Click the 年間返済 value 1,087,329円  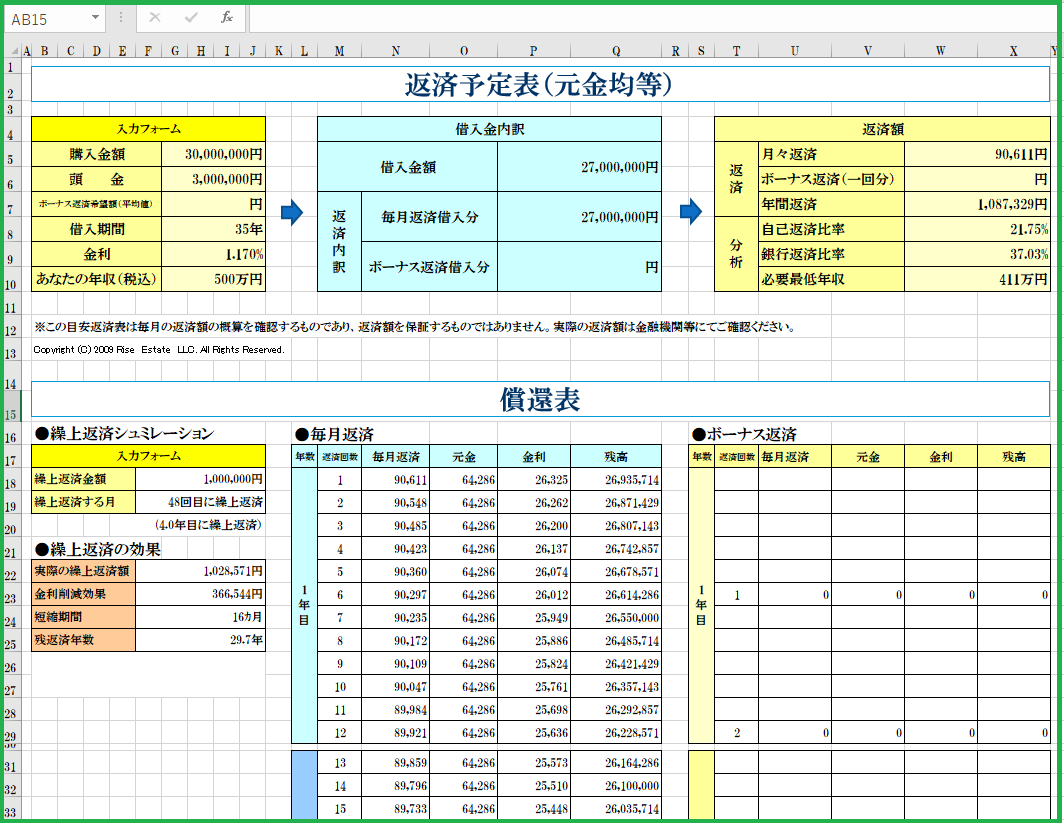pyautogui.click(x=978, y=204)
